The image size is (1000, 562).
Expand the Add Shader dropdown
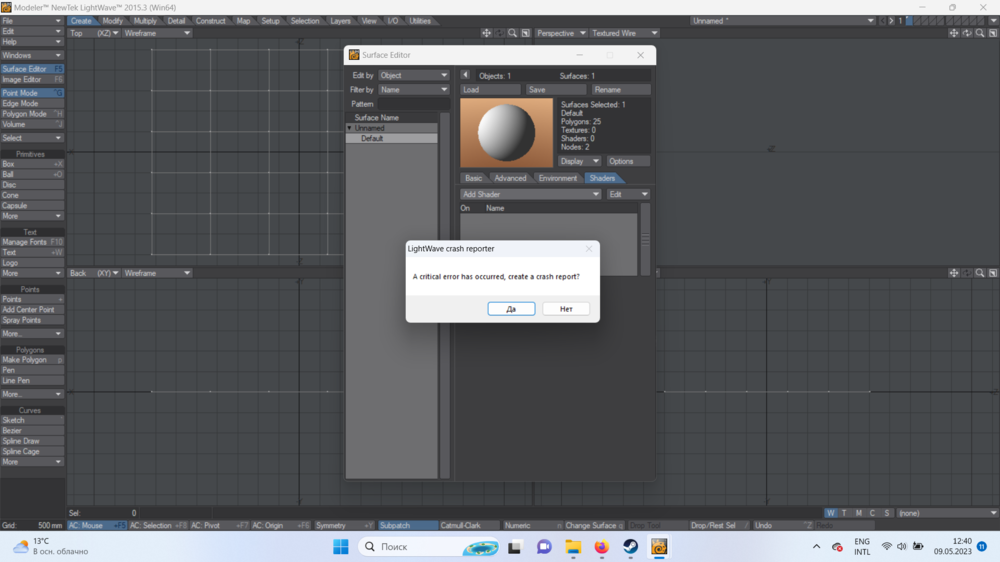[x=530, y=194]
